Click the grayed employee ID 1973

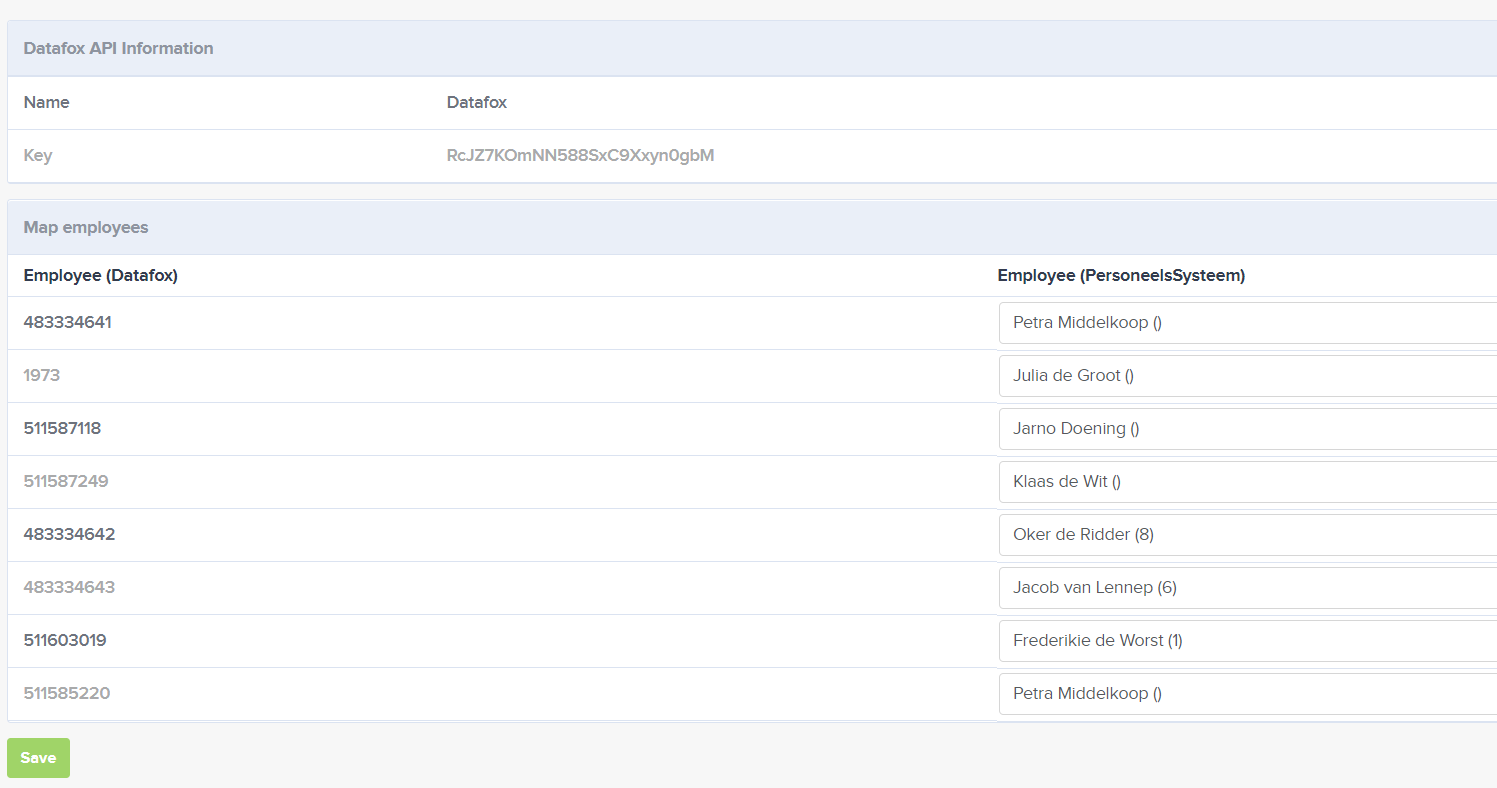pos(42,375)
